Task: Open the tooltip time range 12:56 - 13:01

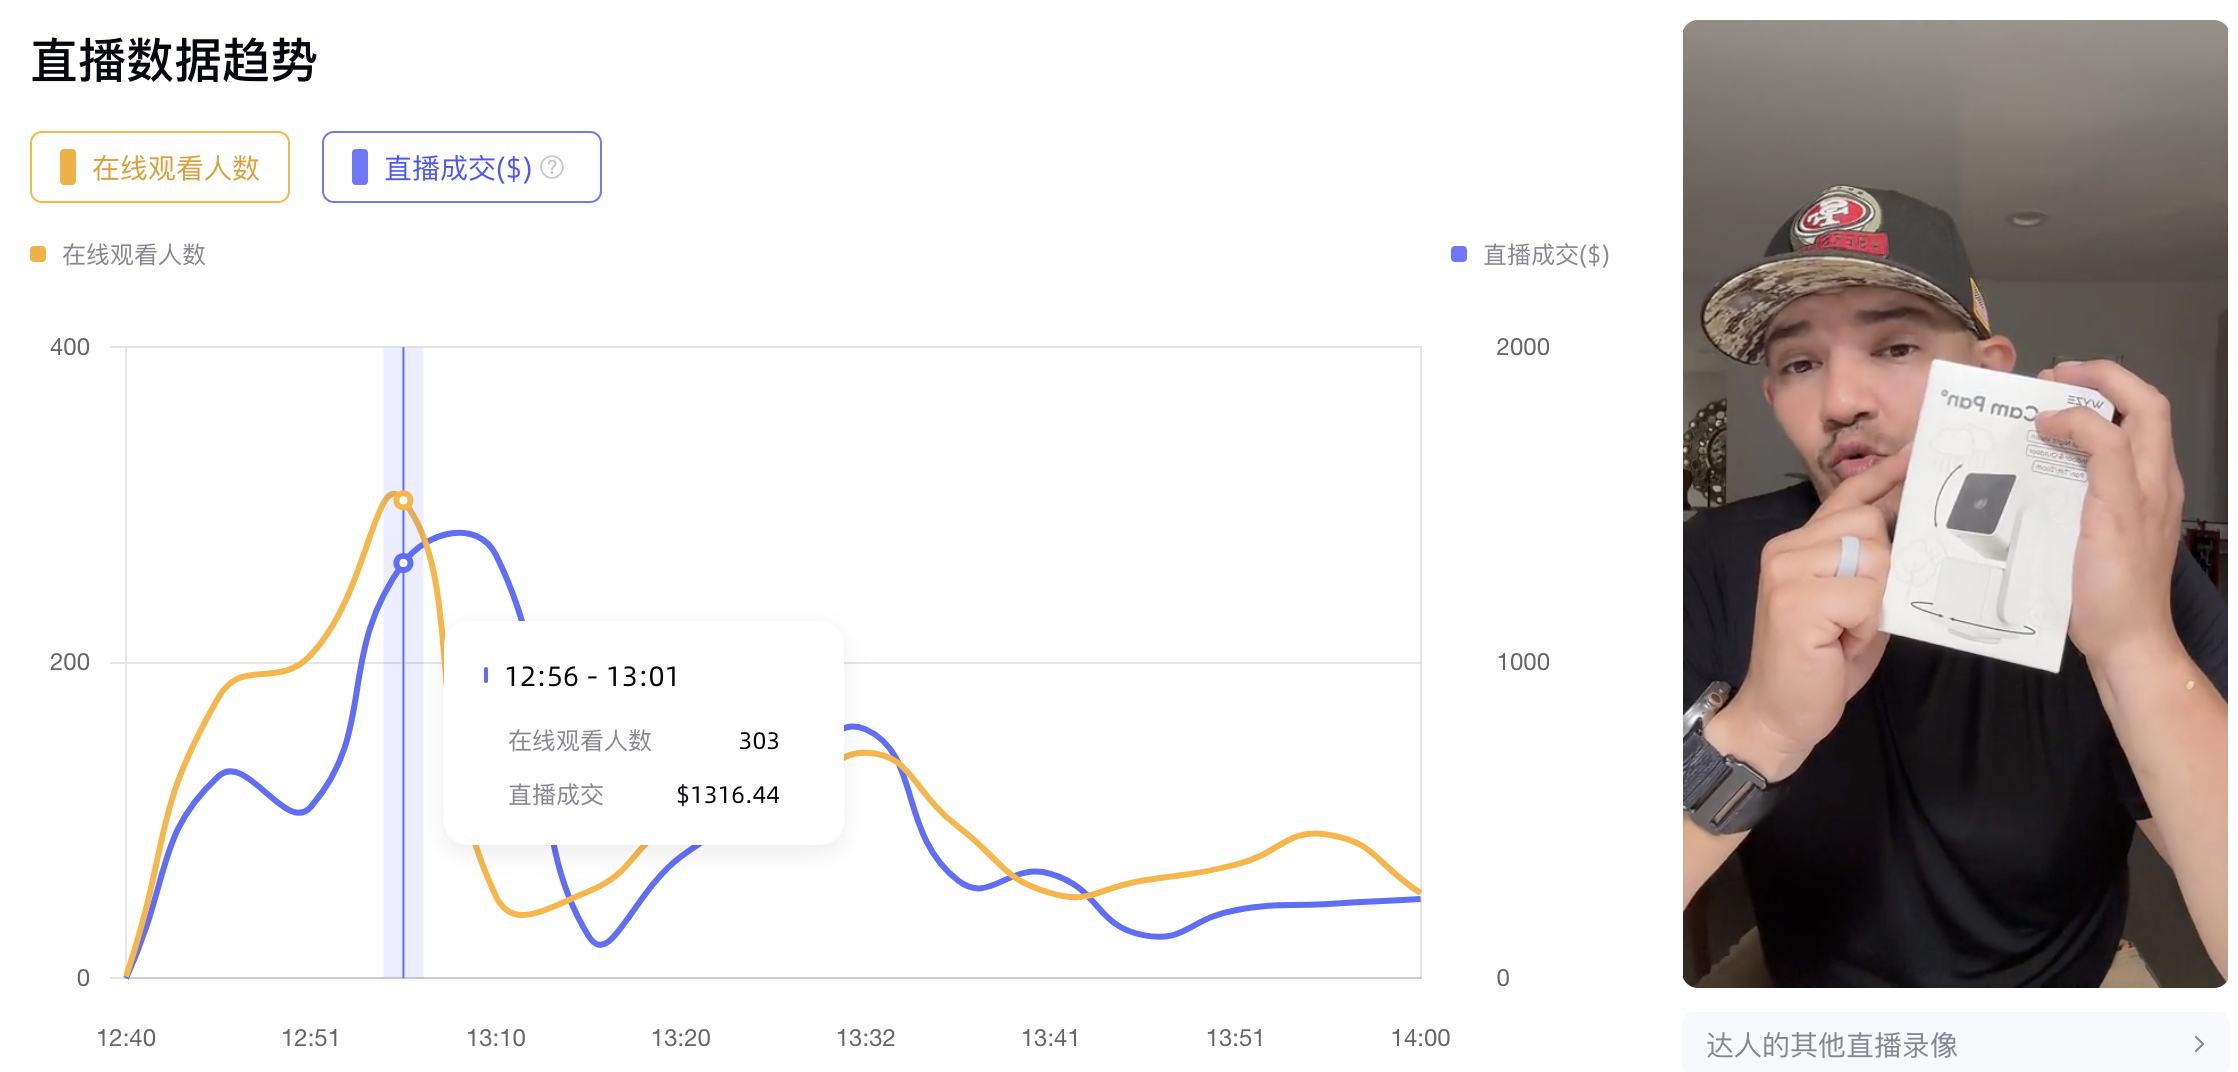Action: 592,675
